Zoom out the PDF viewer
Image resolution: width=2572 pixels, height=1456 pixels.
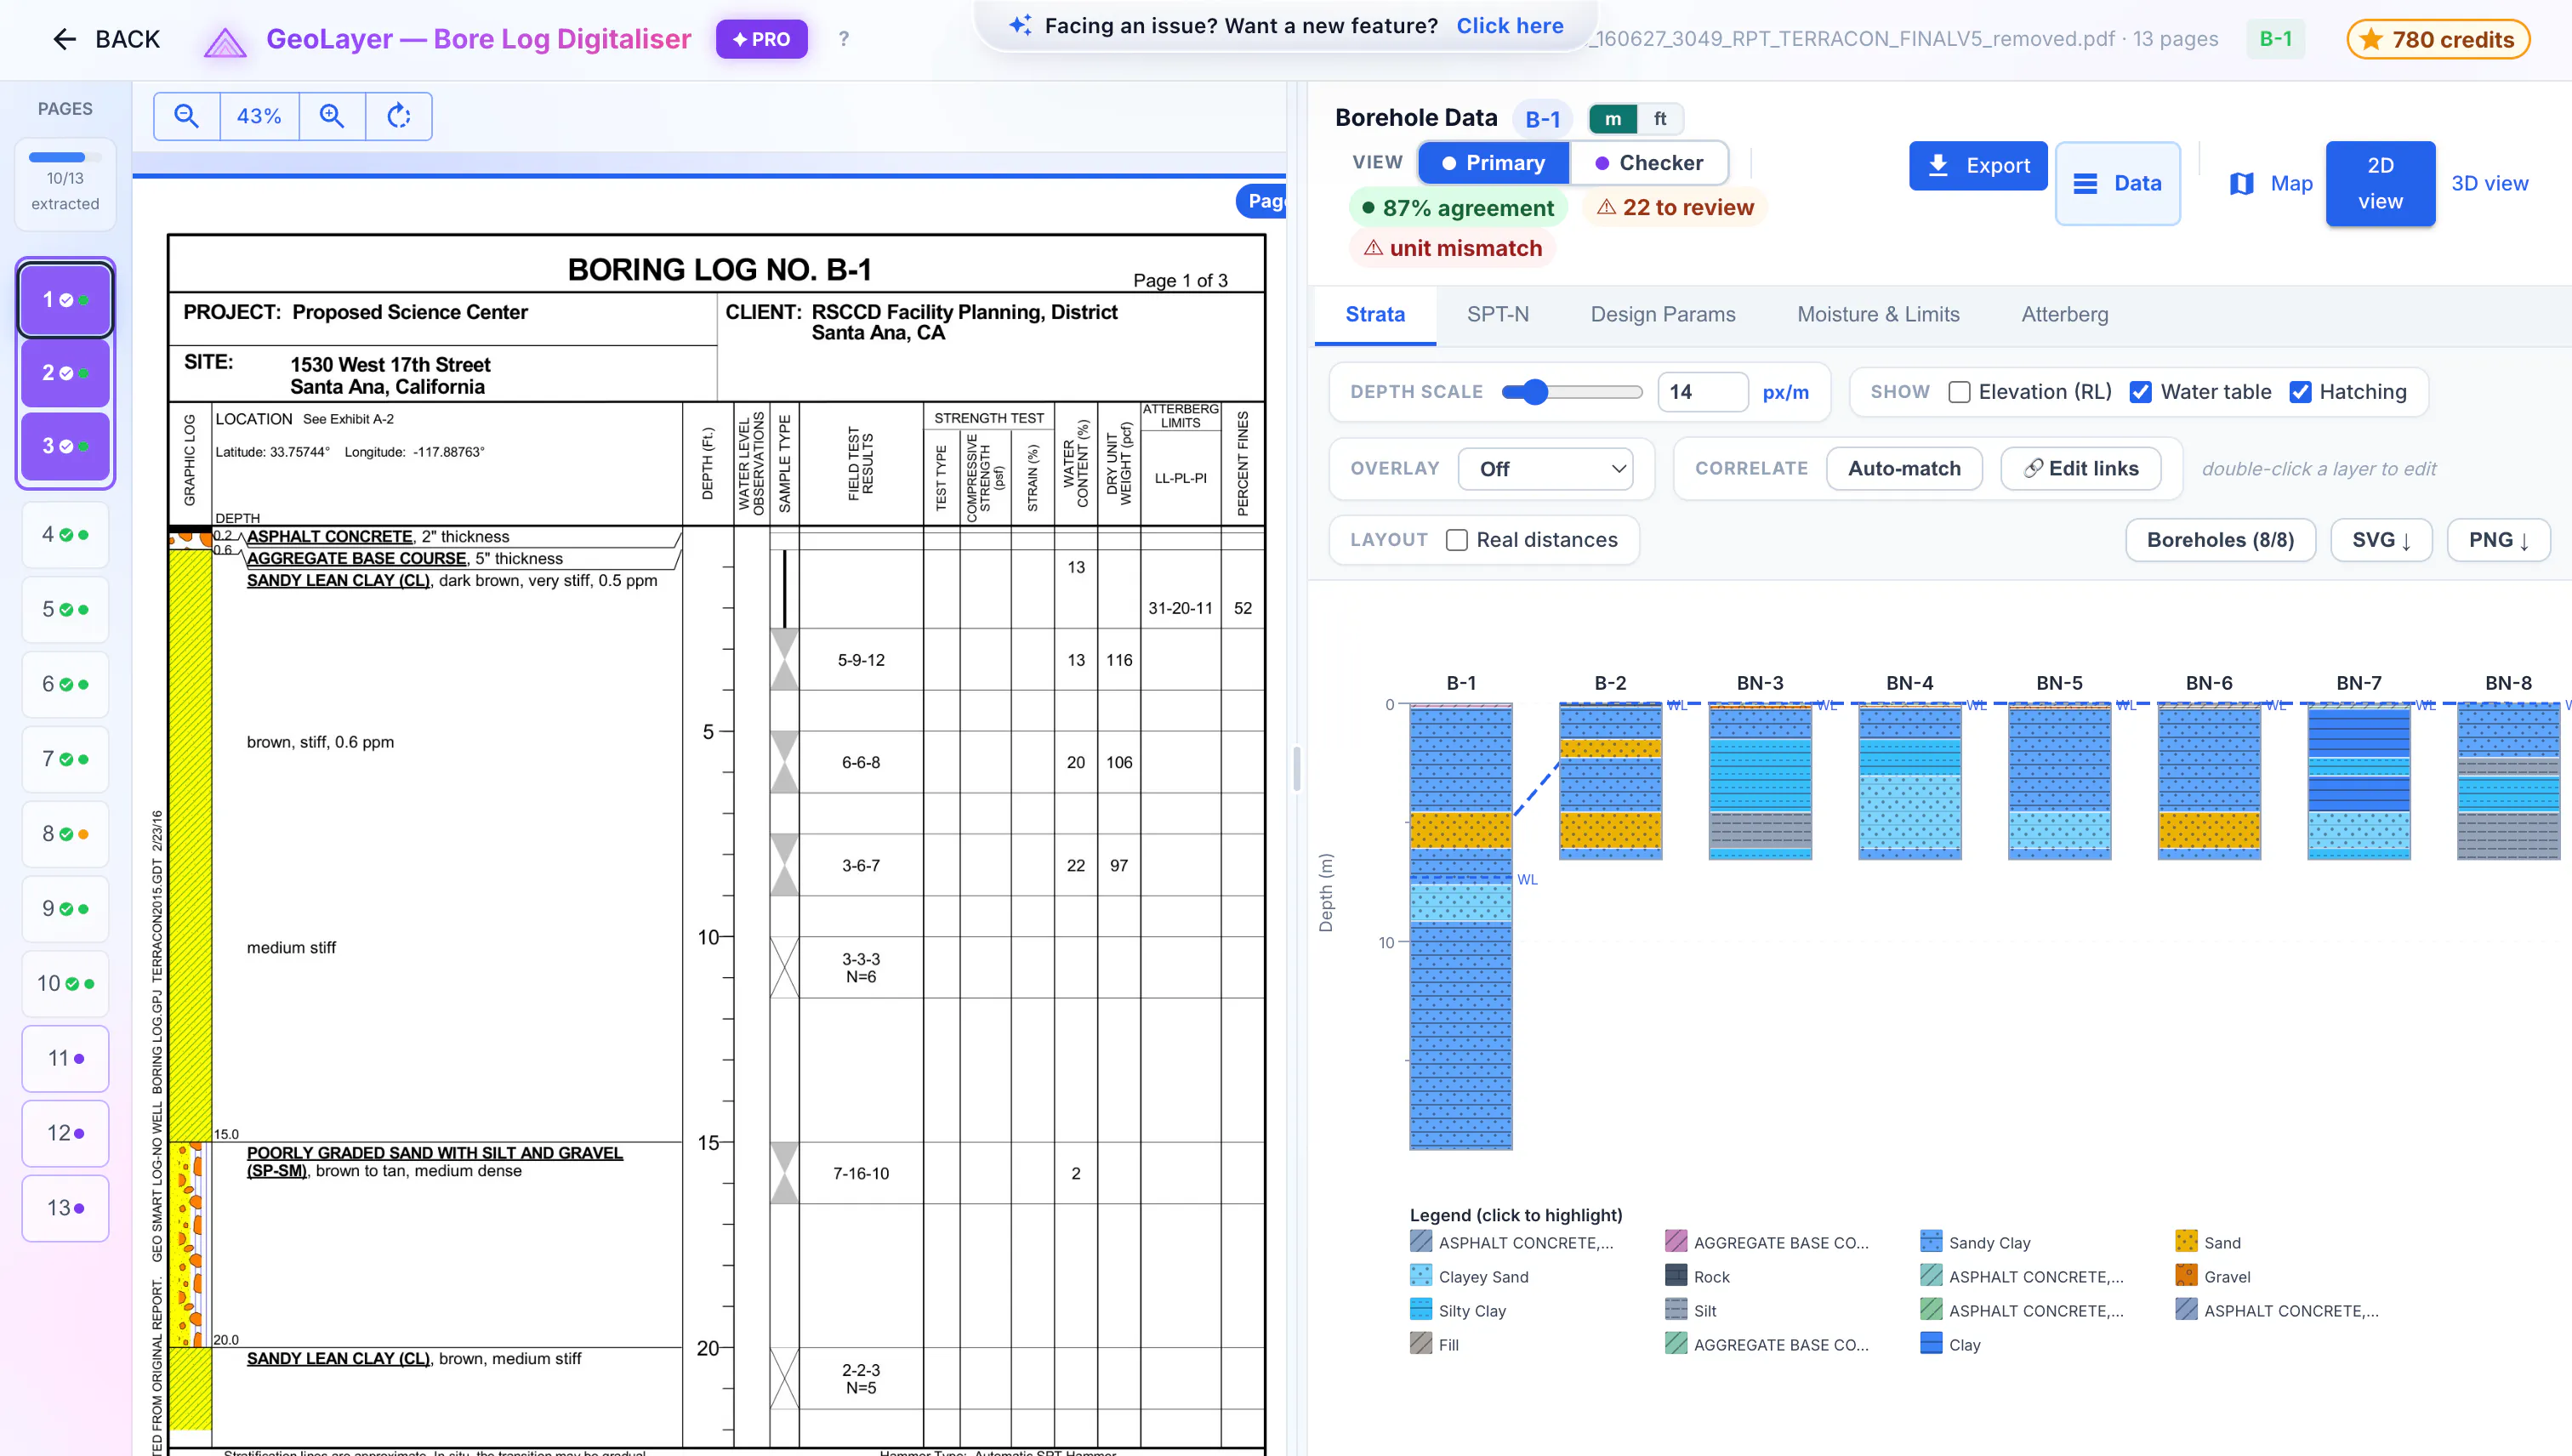[186, 116]
